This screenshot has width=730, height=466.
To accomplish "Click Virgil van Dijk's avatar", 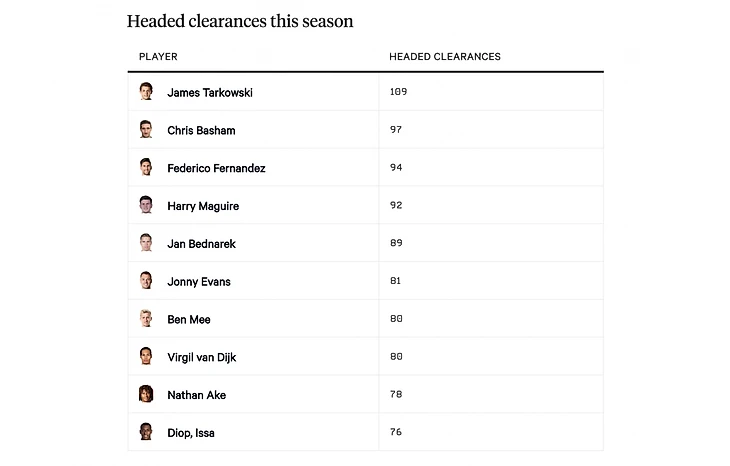I will pyautogui.click(x=146, y=357).
